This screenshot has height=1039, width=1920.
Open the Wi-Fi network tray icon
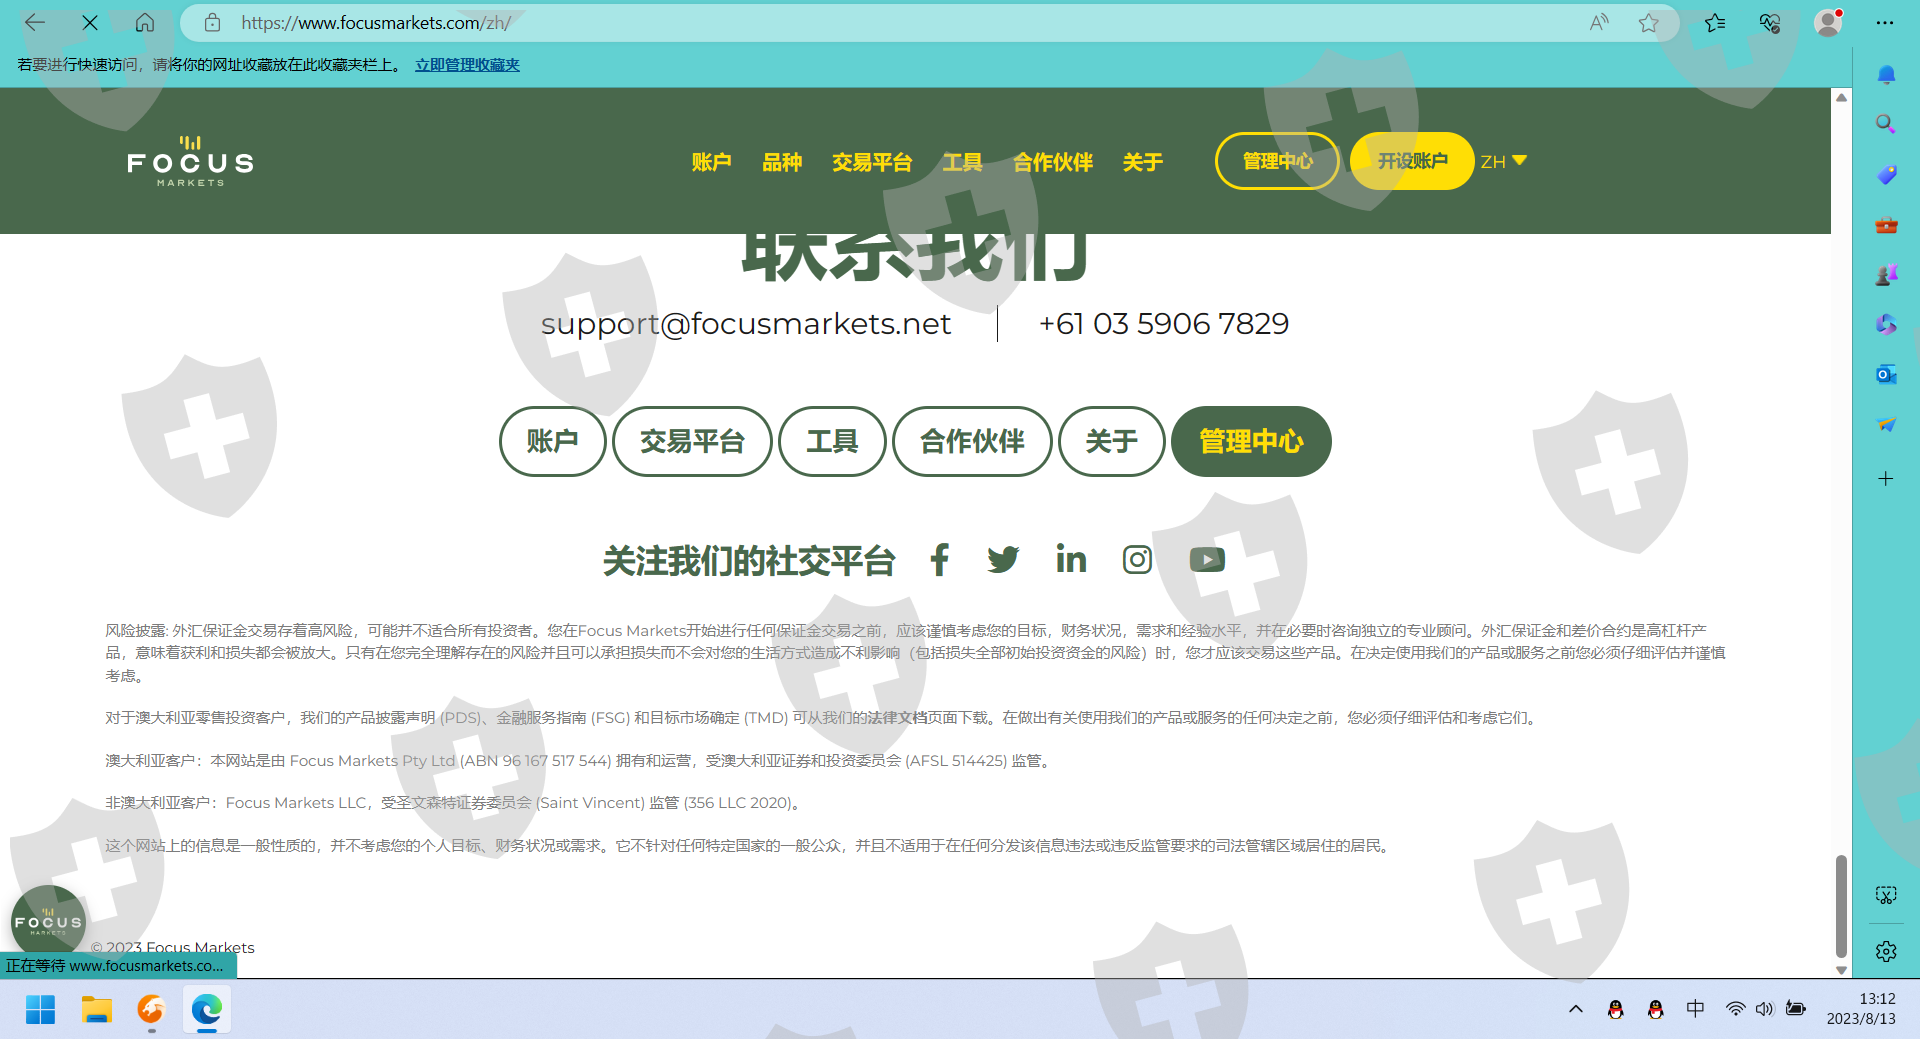pyautogui.click(x=1736, y=1009)
